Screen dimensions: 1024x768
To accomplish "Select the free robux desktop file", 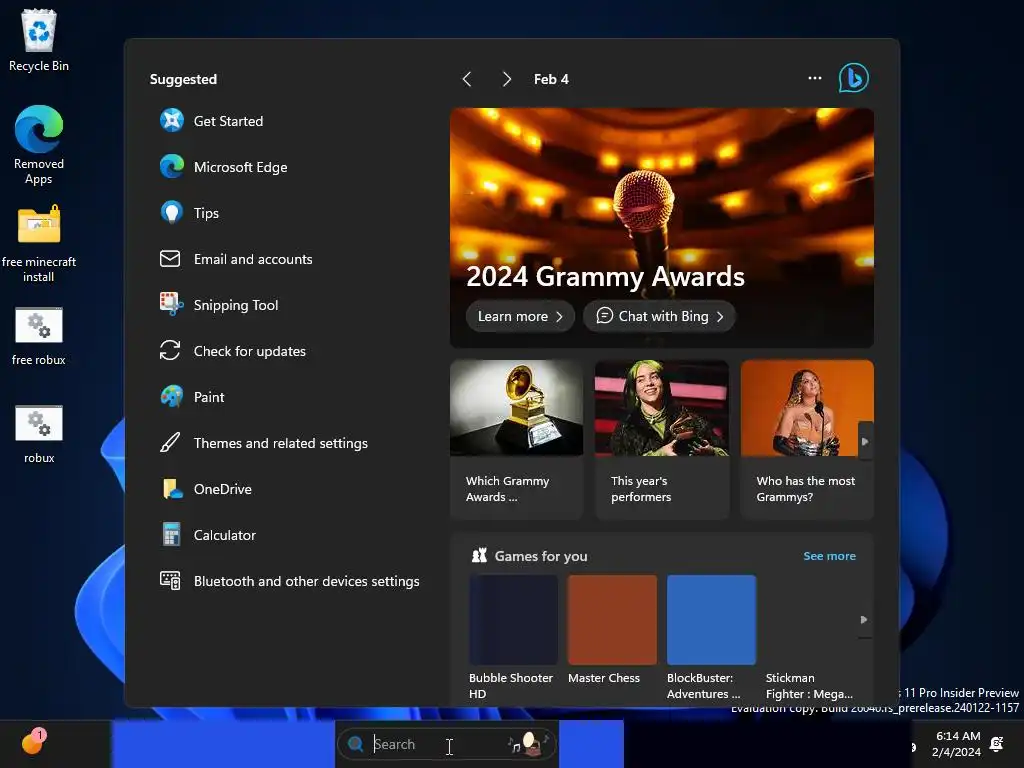I will (x=39, y=336).
